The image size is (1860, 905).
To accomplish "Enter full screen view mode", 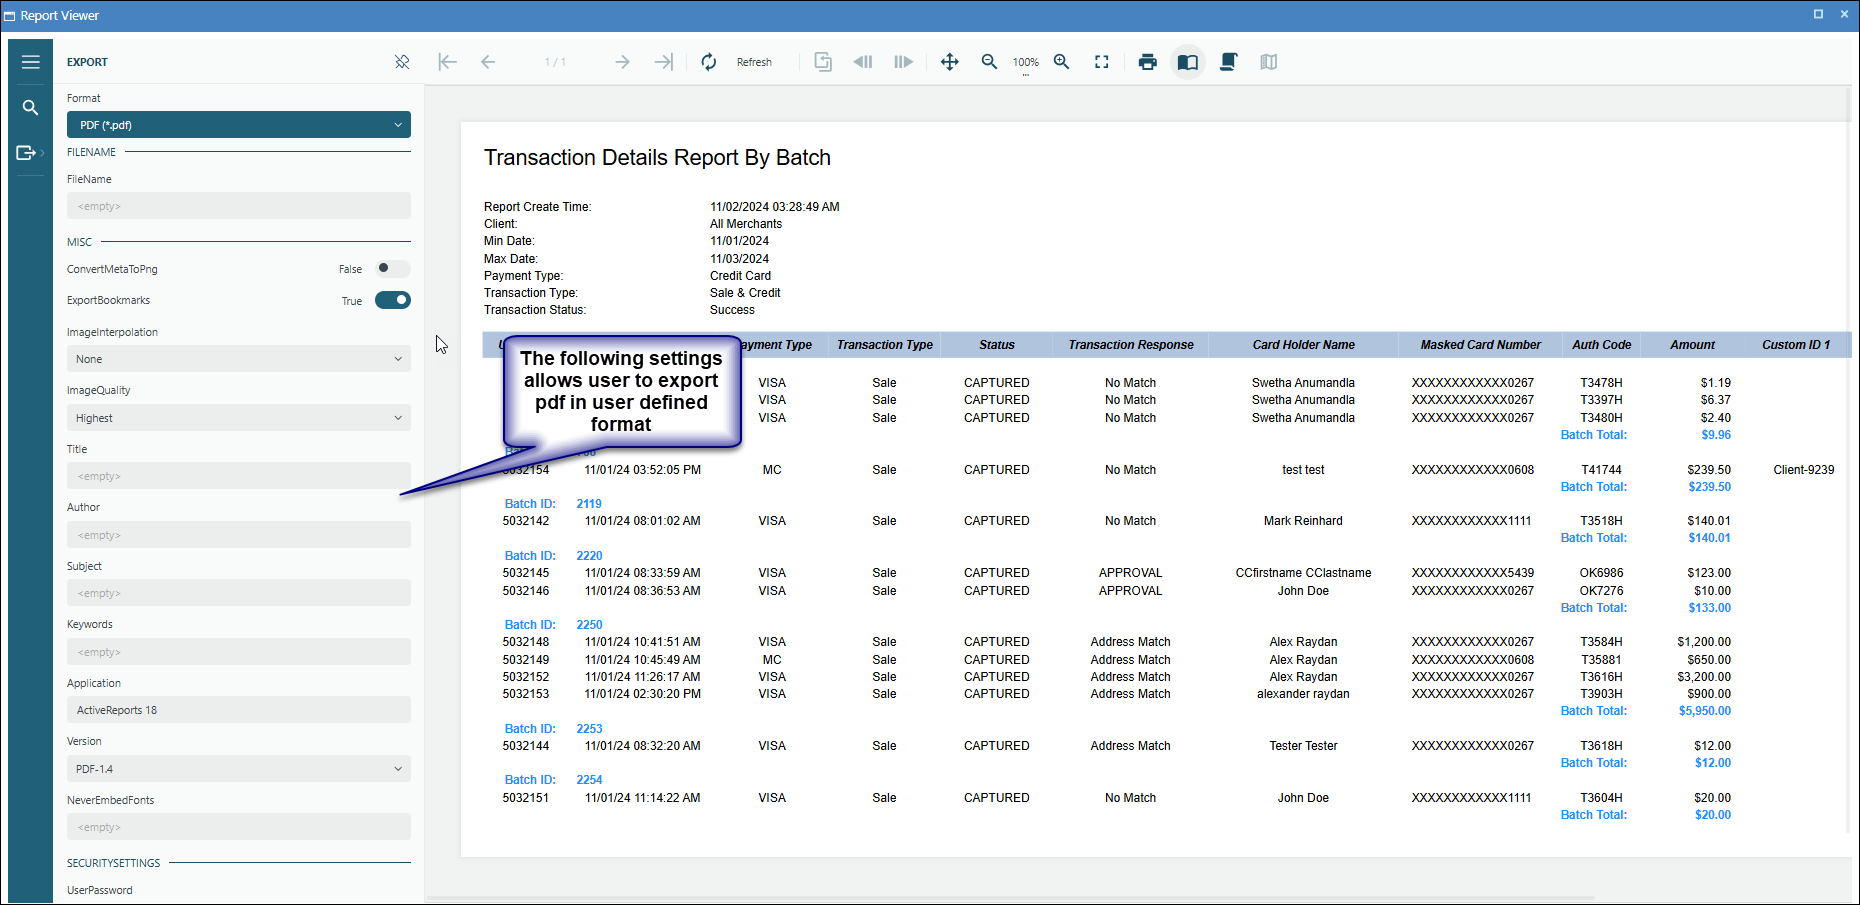I will pyautogui.click(x=1101, y=62).
